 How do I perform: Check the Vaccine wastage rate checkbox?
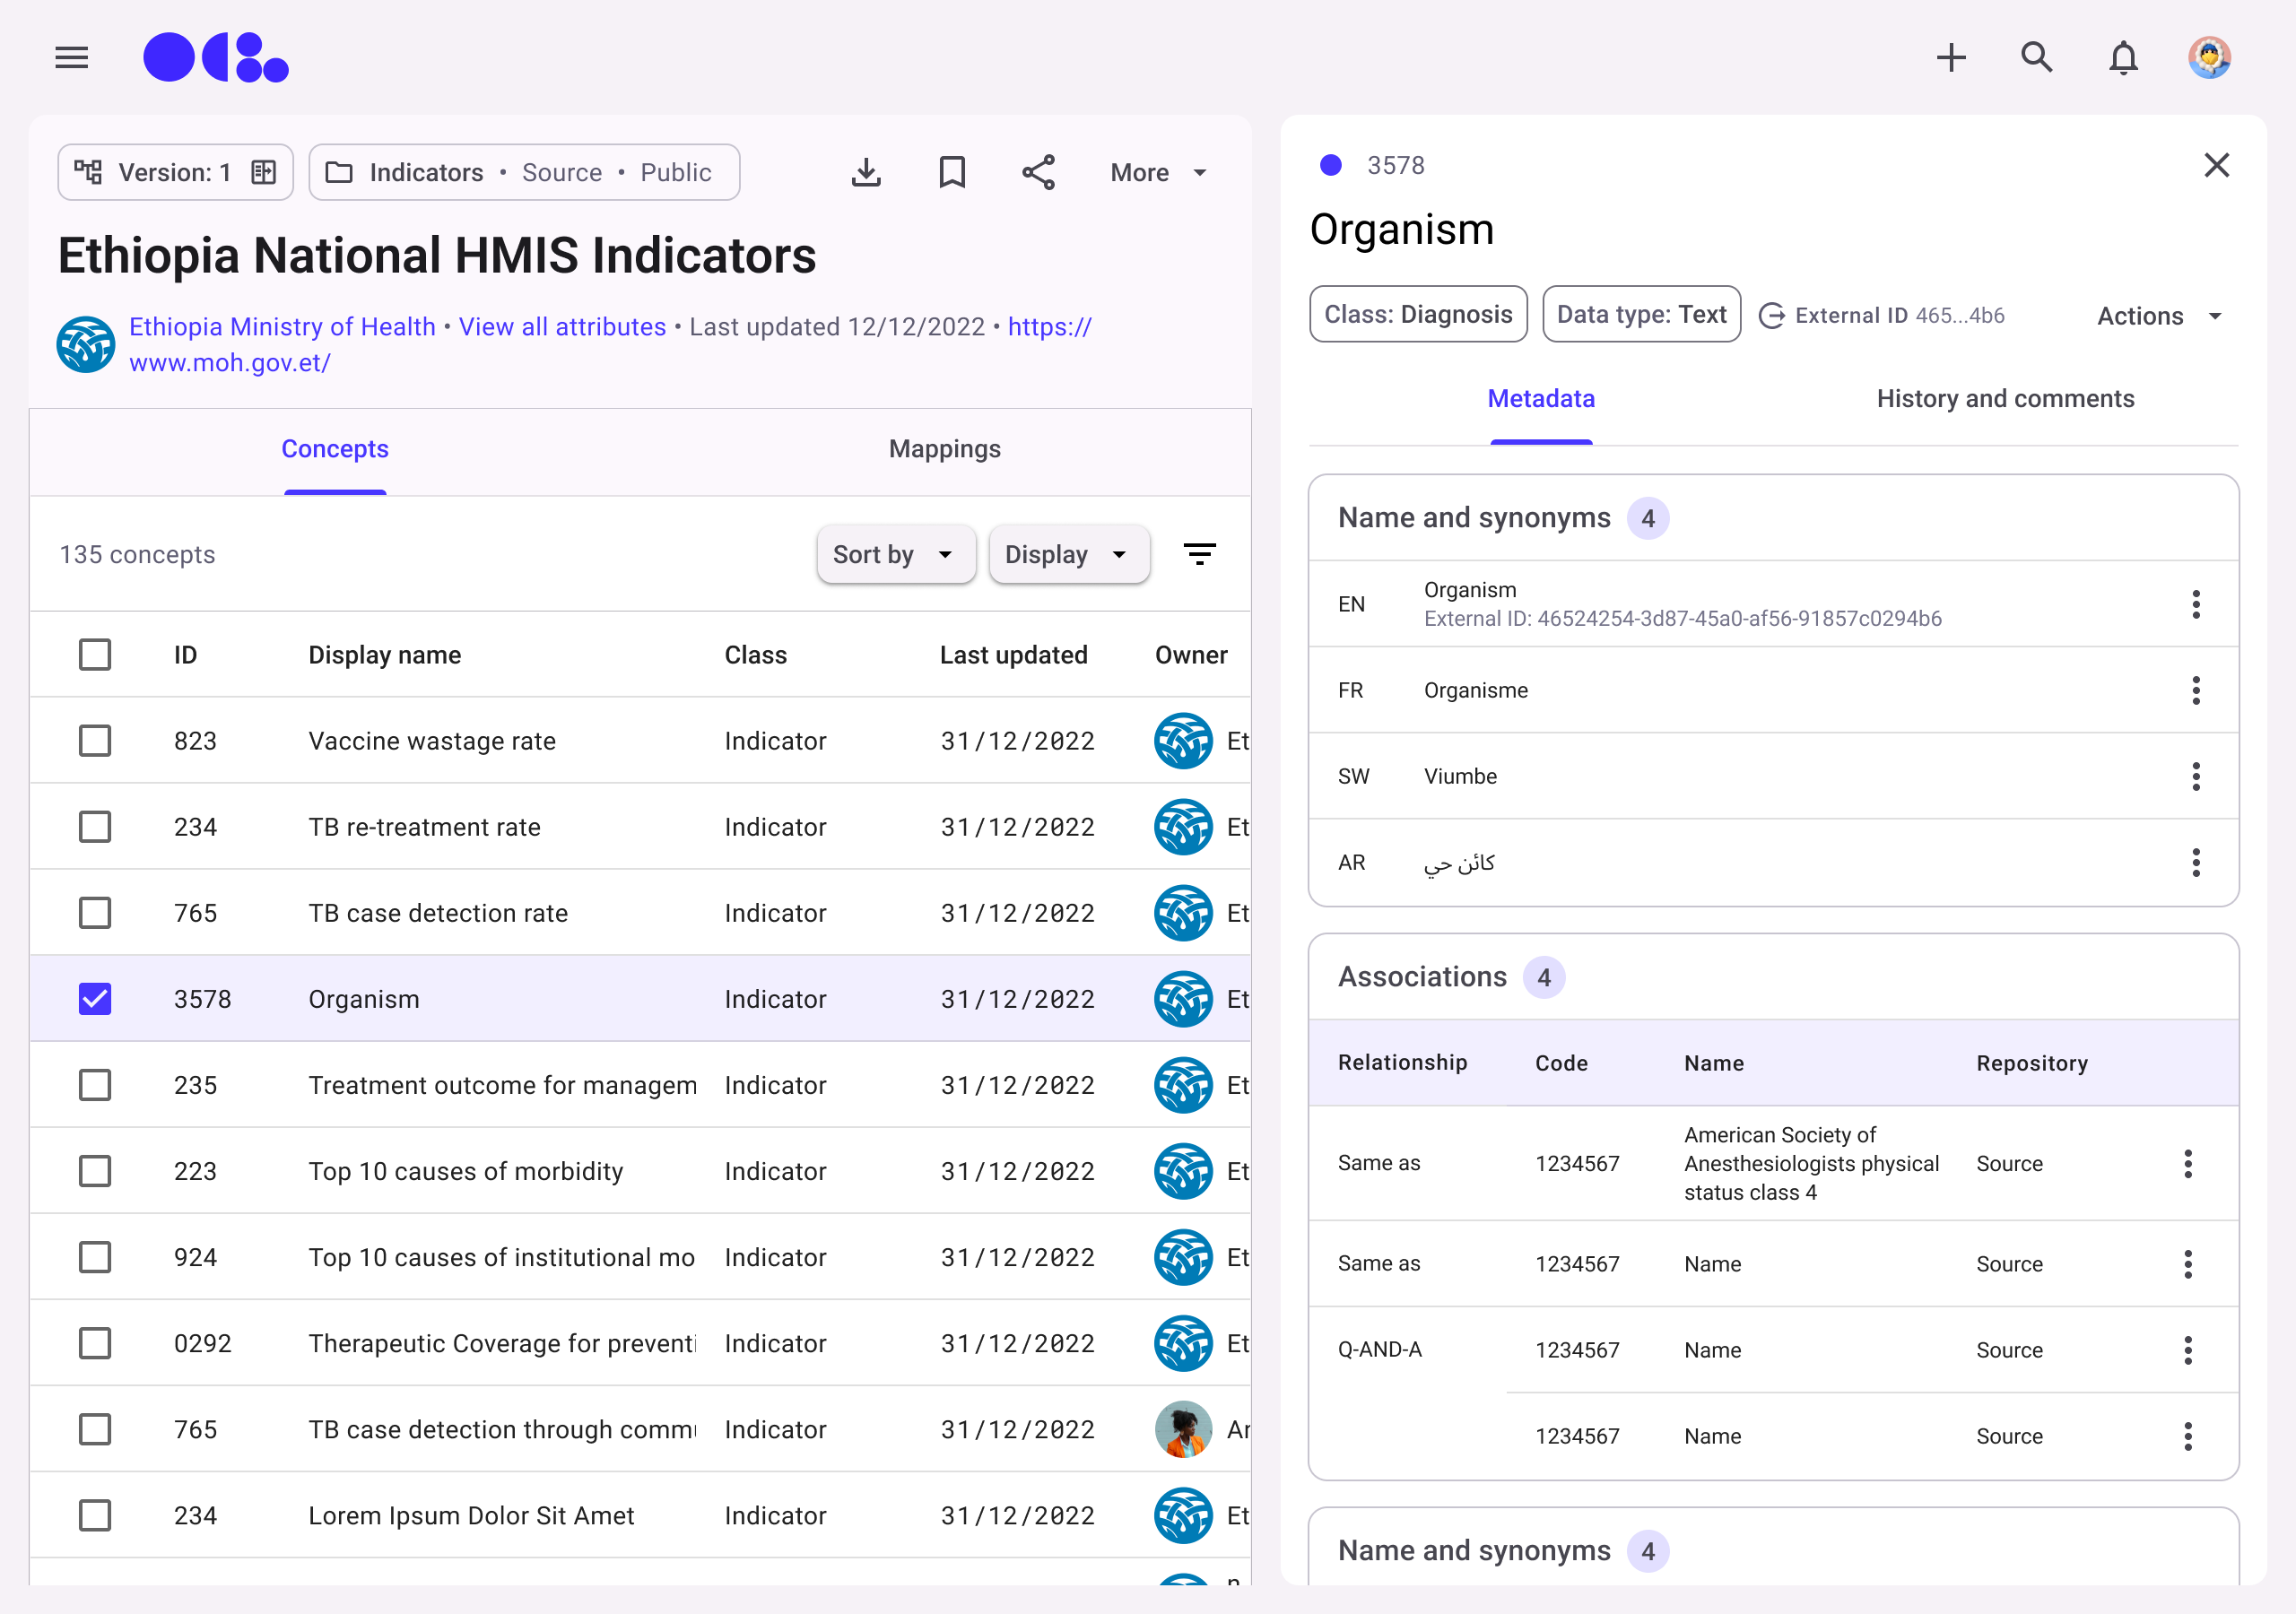coord(95,741)
